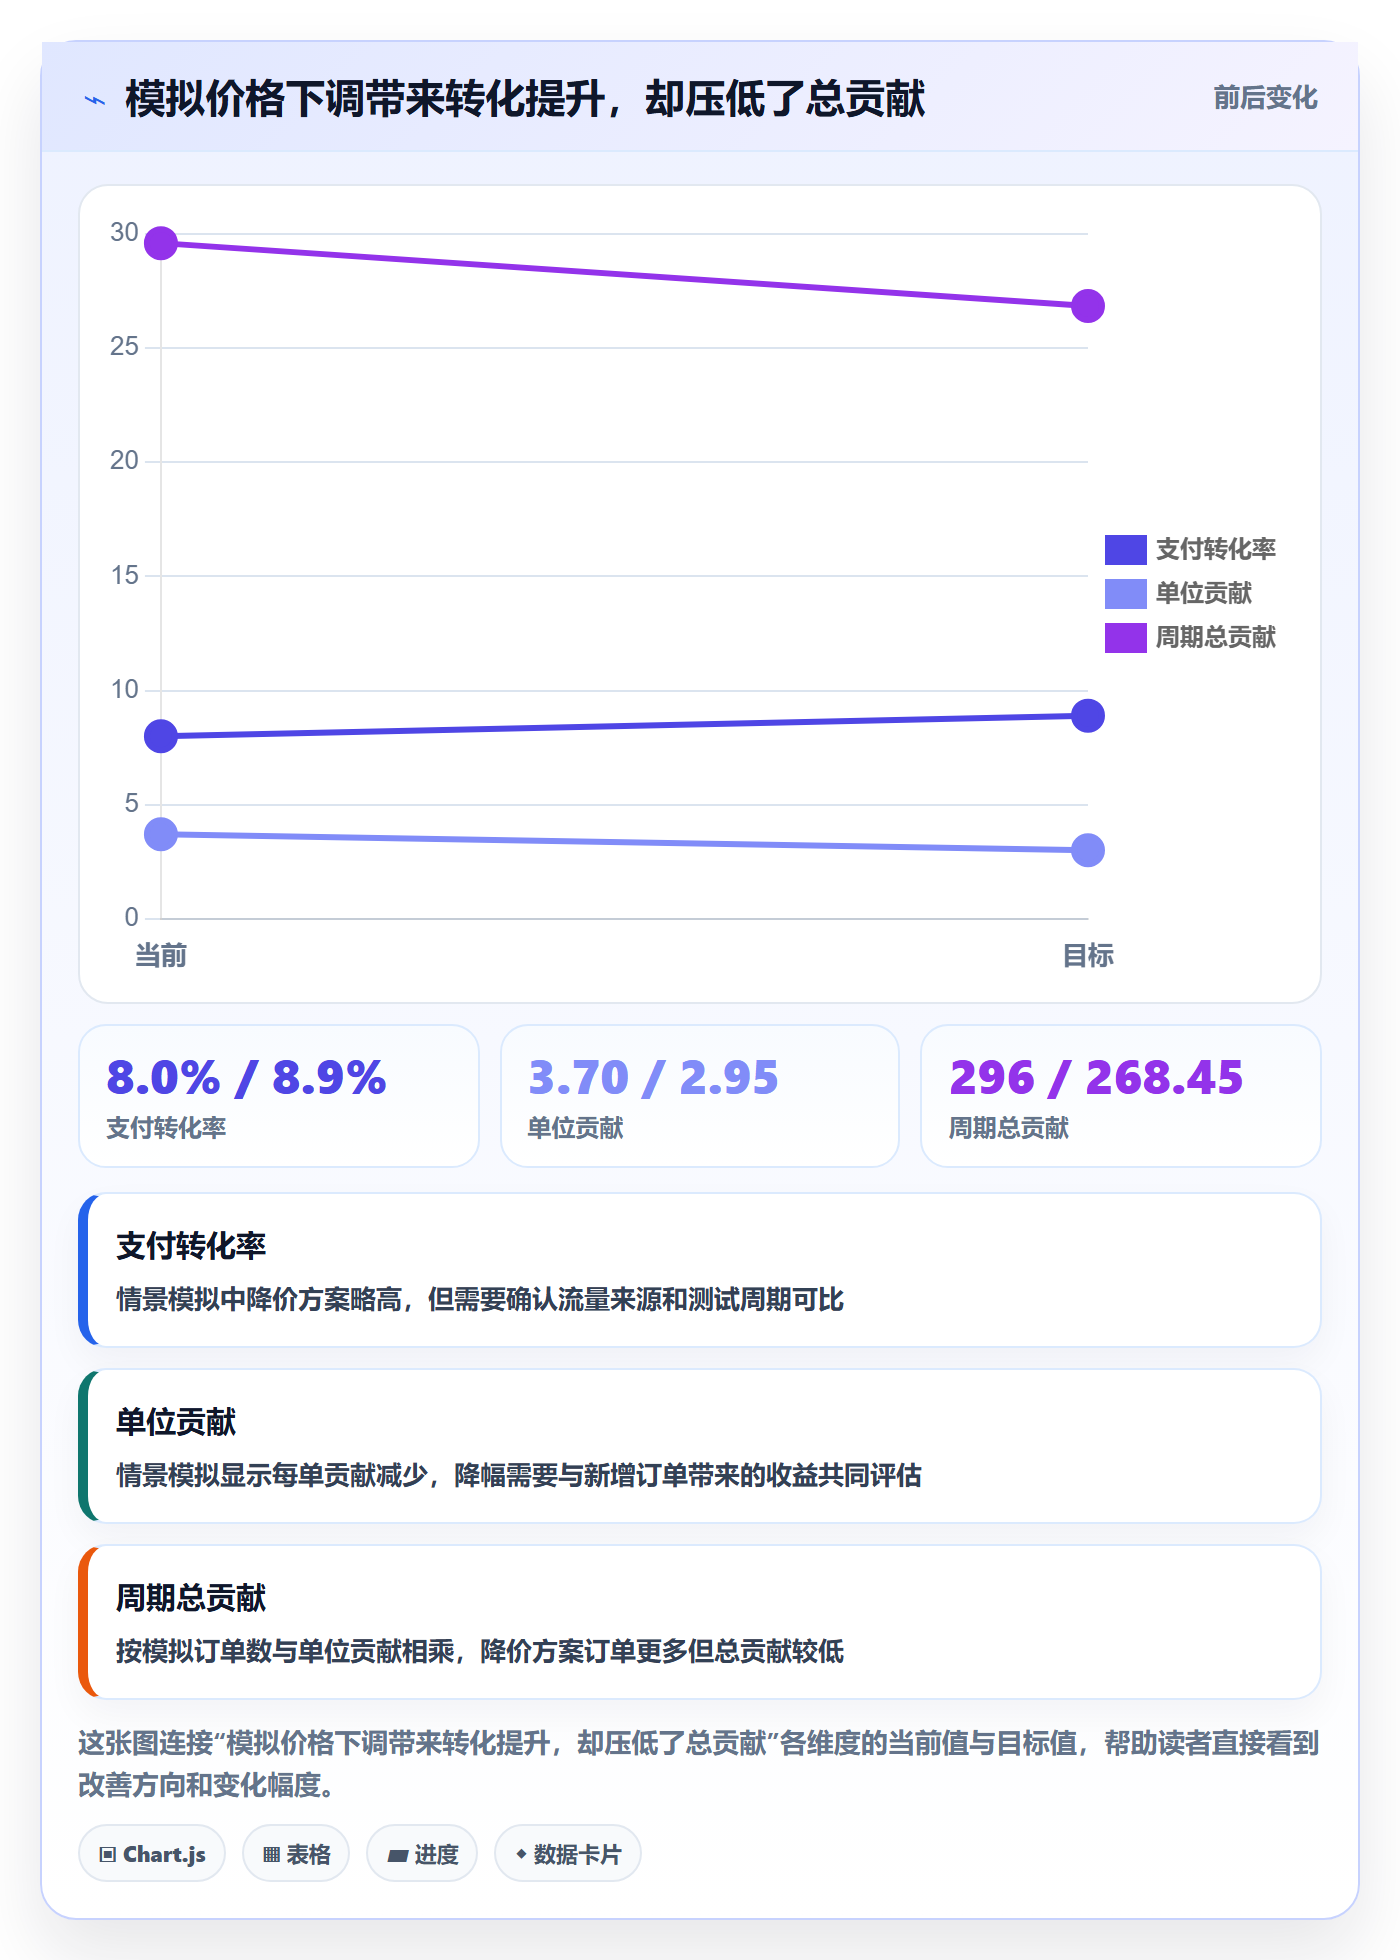Click the y-axis label 30
1400x1960 pixels.
(124, 232)
